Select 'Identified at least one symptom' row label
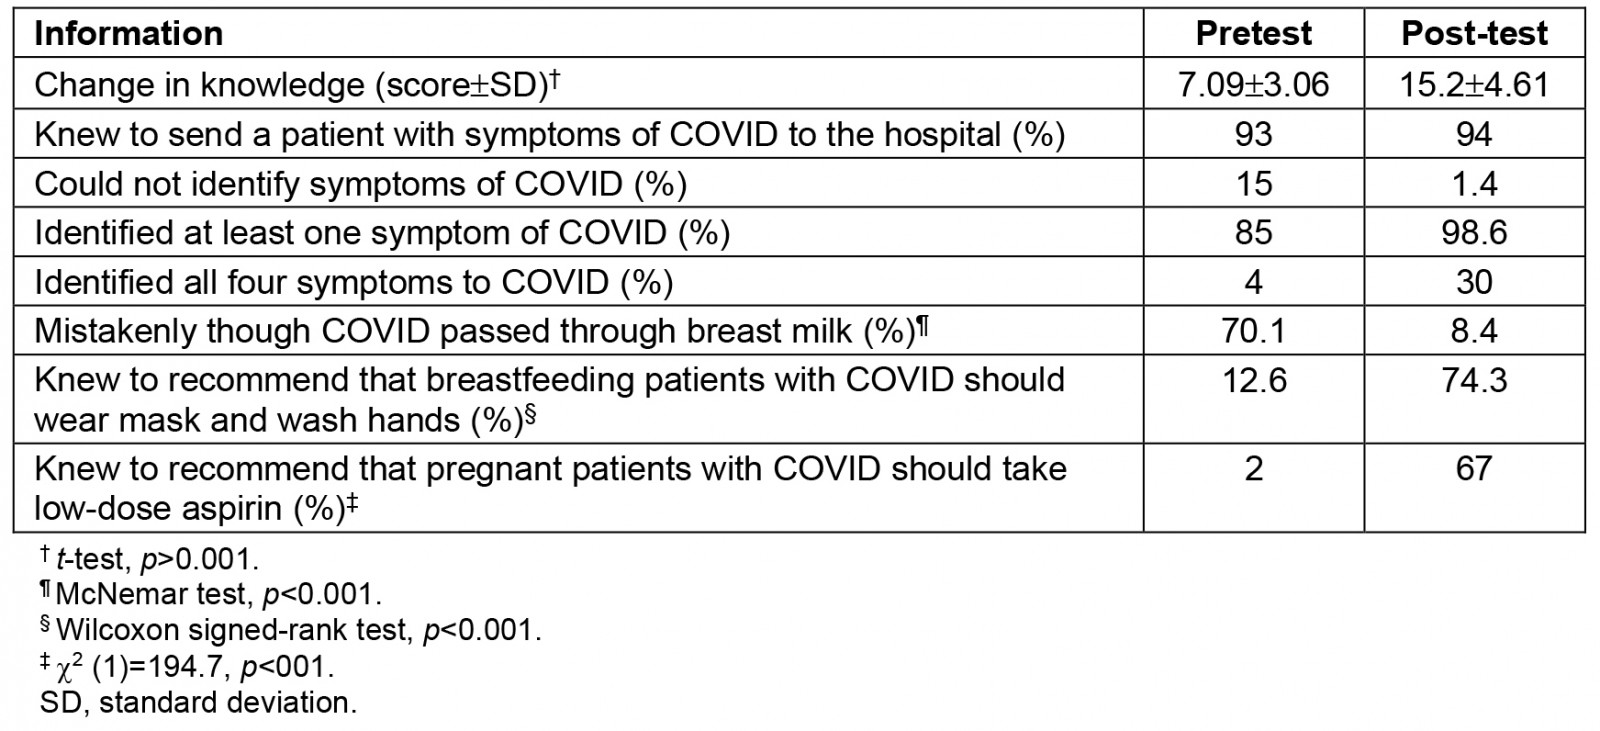Image resolution: width=1600 pixels, height=731 pixels. click(382, 233)
